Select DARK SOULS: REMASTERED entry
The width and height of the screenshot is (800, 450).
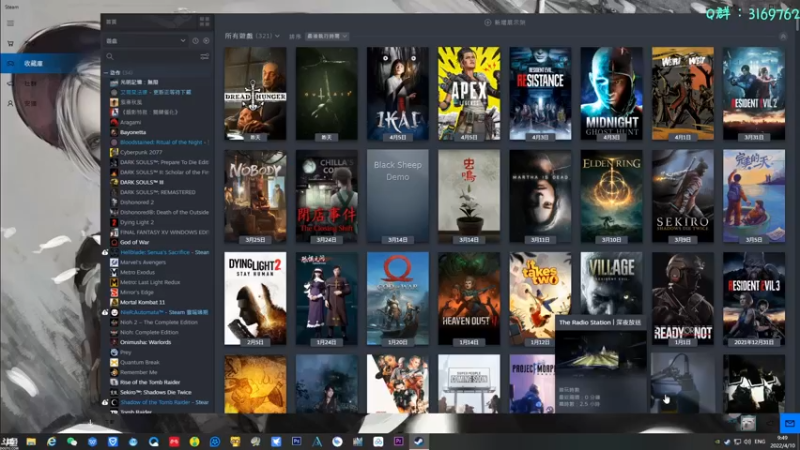[158, 192]
